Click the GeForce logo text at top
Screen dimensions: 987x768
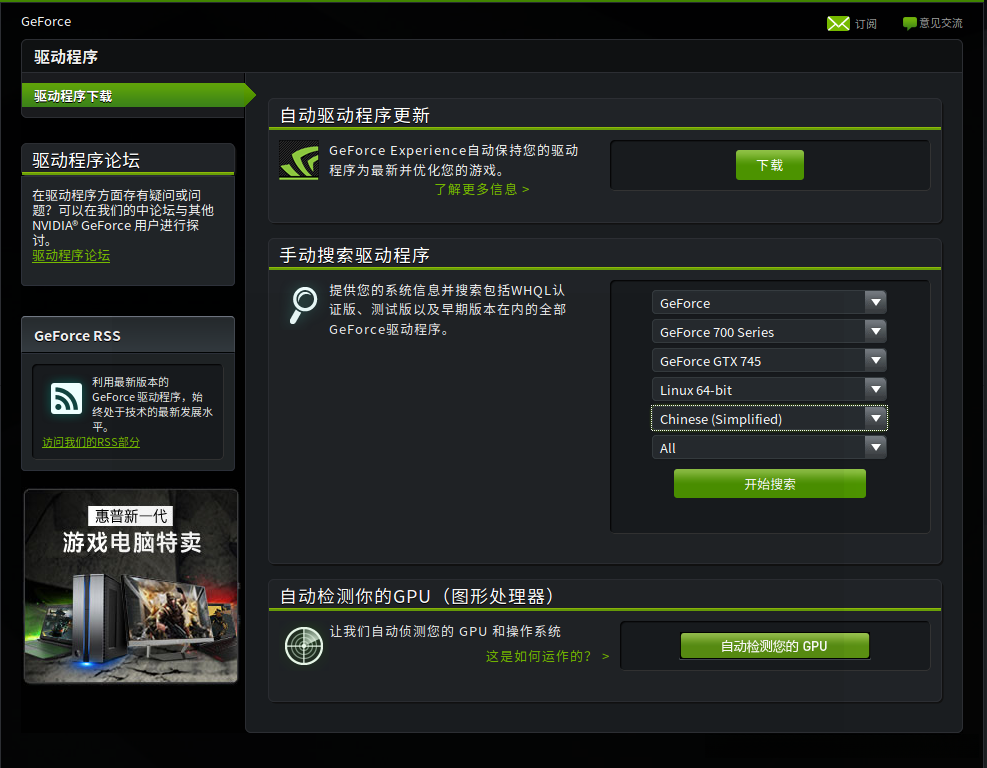(x=46, y=21)
